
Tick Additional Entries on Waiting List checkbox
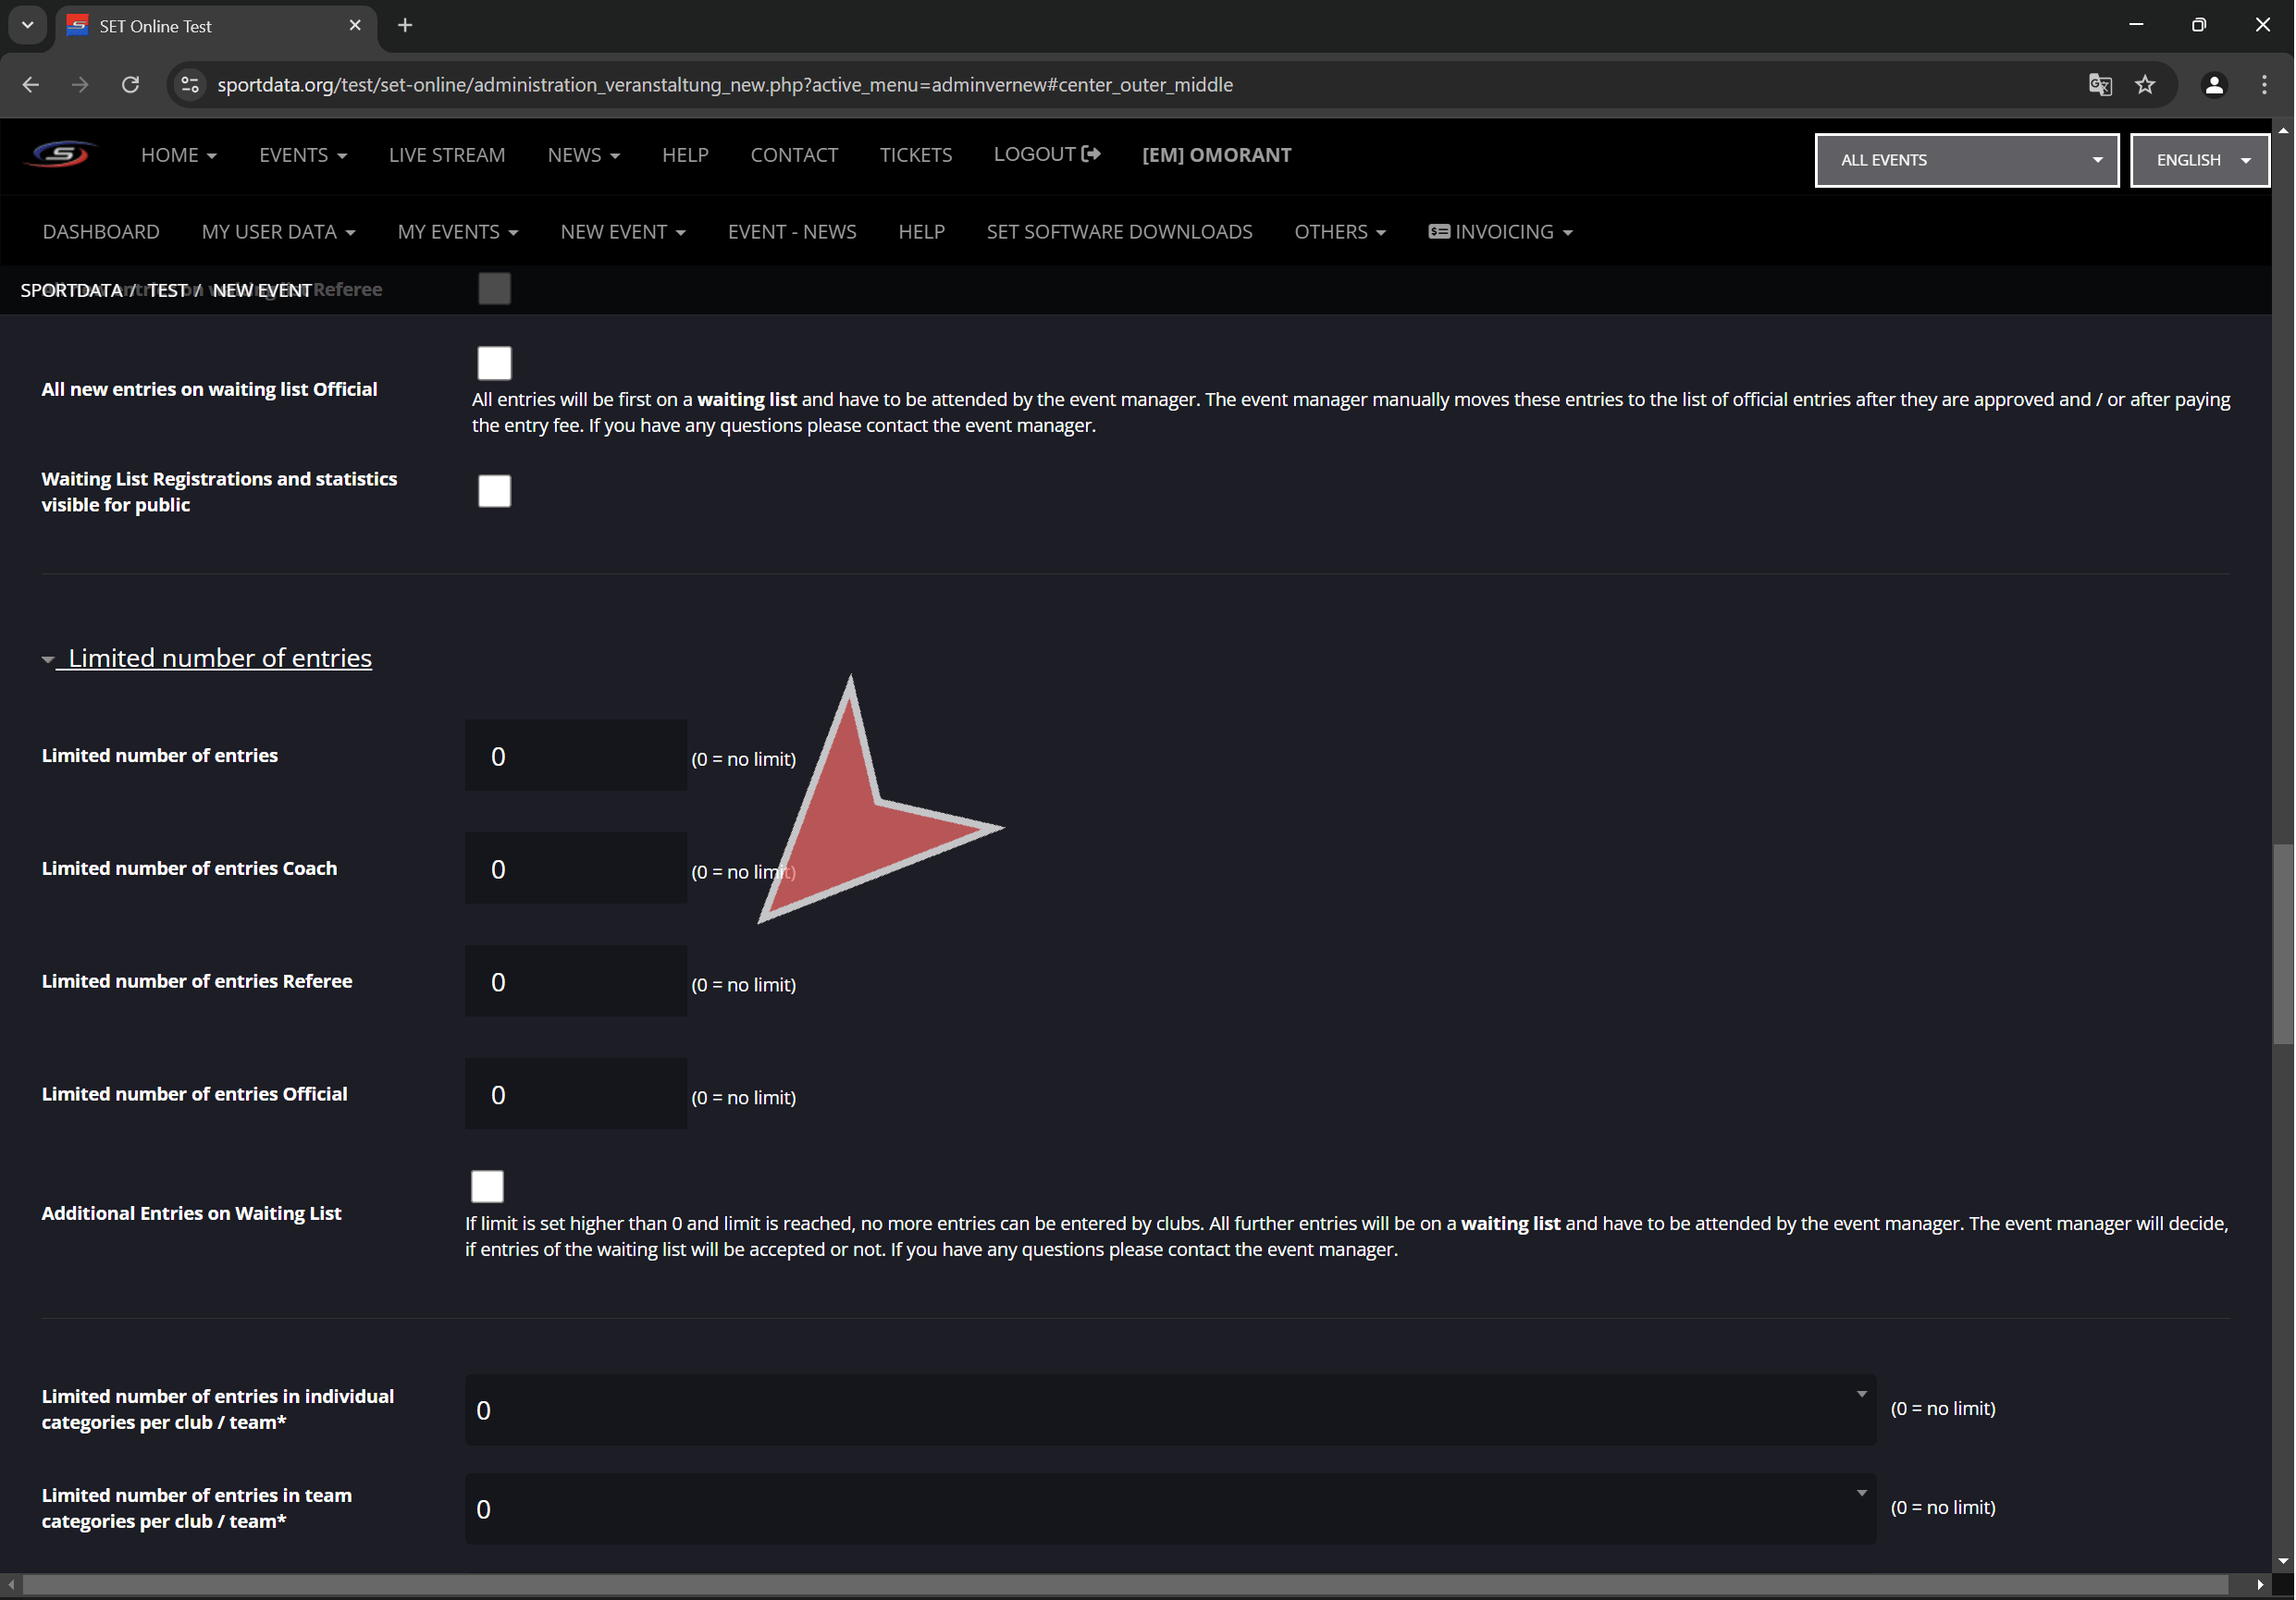(x=487, y=1187)
